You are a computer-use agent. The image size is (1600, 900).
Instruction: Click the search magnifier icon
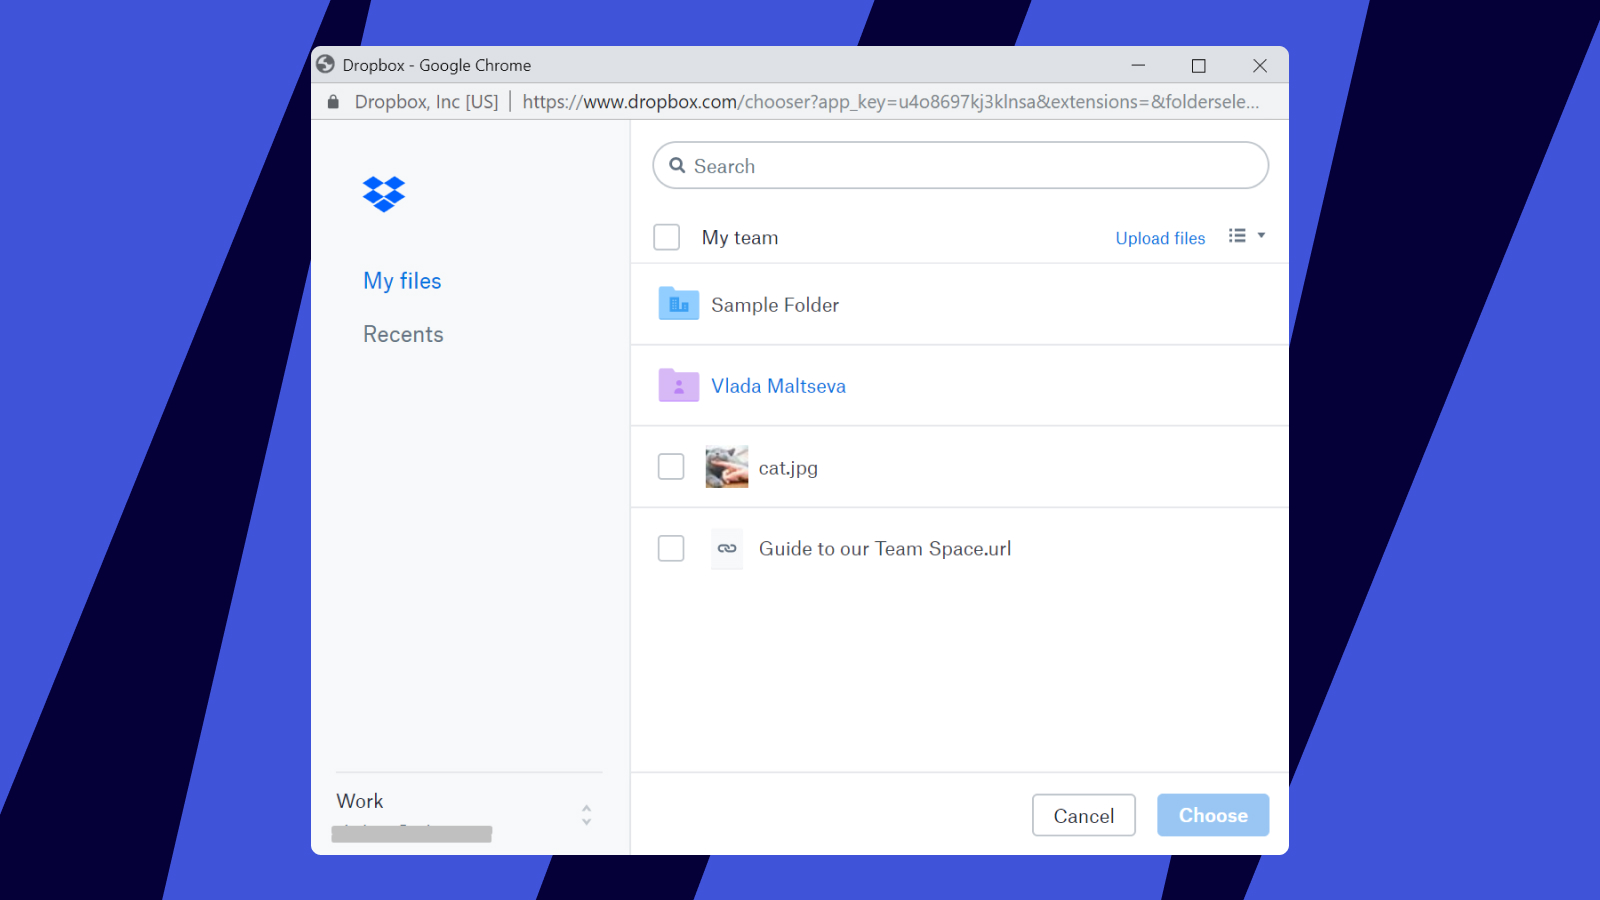[677, 166]
